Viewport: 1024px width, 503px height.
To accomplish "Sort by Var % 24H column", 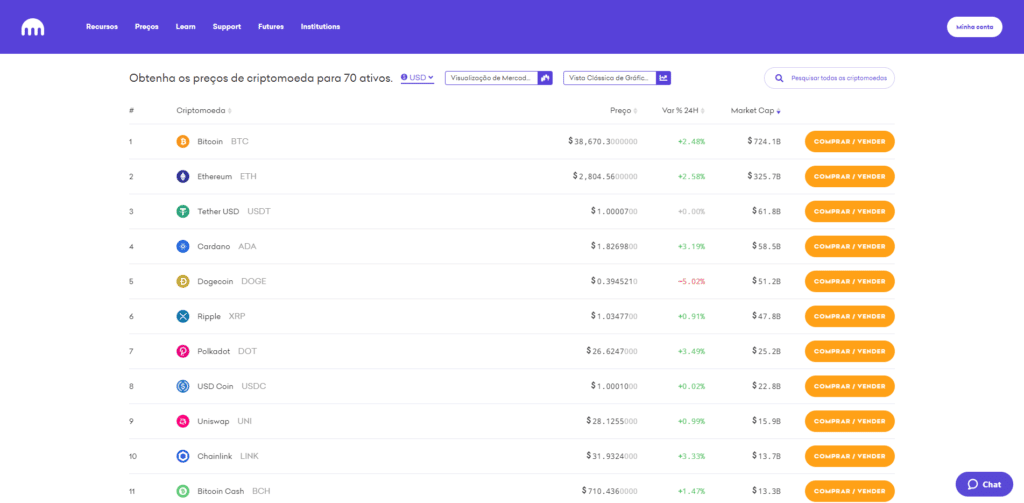I will point(683,110).
